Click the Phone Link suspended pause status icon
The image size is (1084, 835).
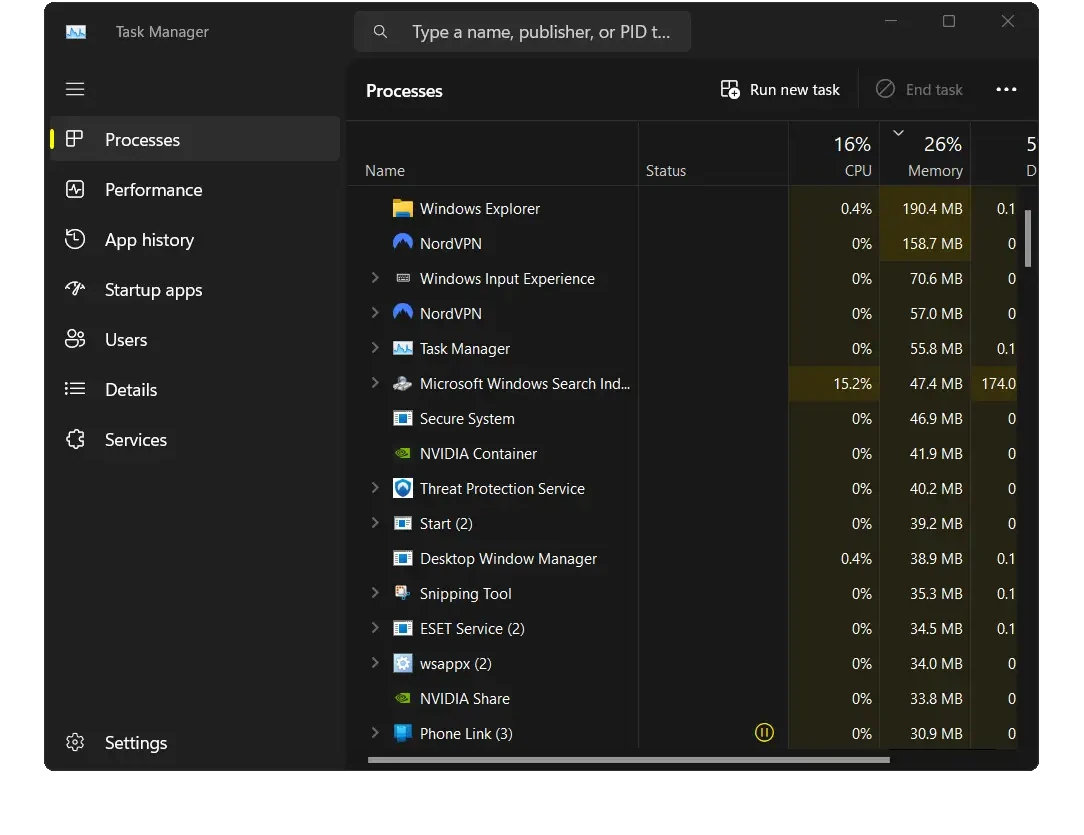(x=764, y=732)
